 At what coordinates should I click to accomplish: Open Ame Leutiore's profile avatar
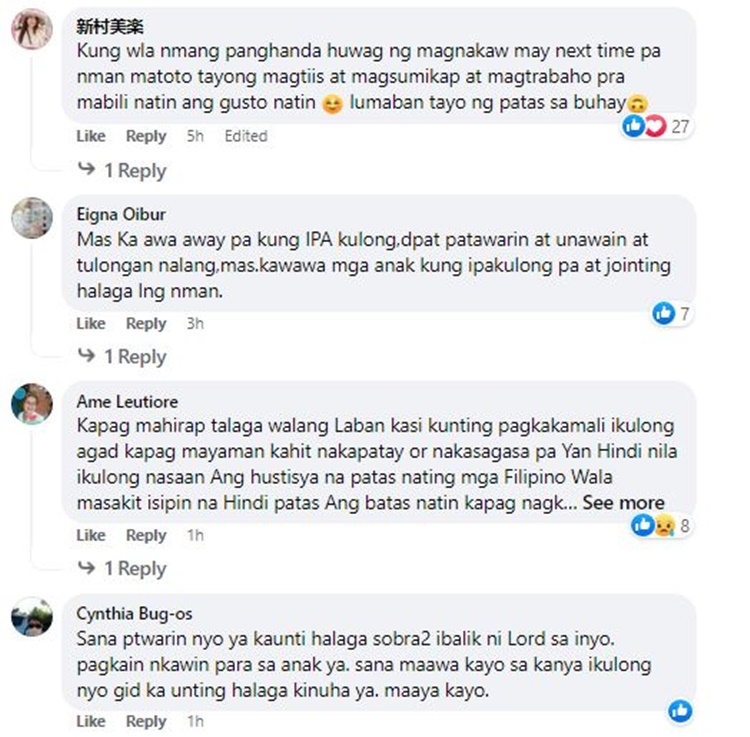(32, 404)
